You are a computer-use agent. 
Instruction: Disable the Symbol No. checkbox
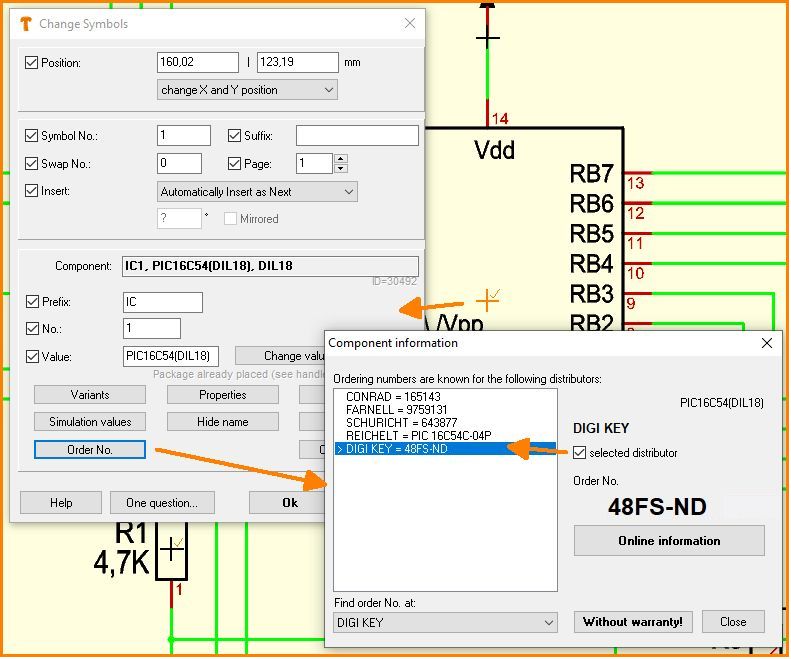click(31, 136)
